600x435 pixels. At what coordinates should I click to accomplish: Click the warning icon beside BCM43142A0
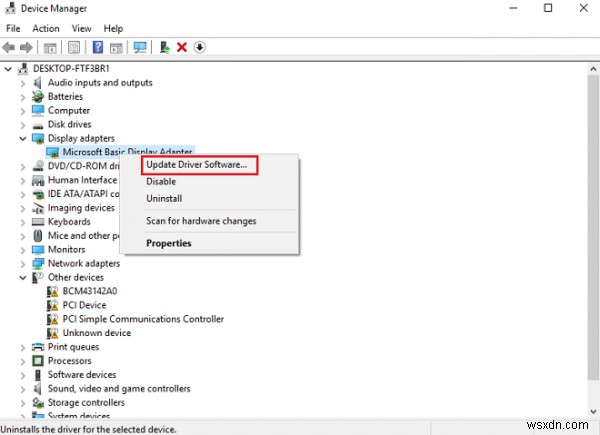[52, 292]
